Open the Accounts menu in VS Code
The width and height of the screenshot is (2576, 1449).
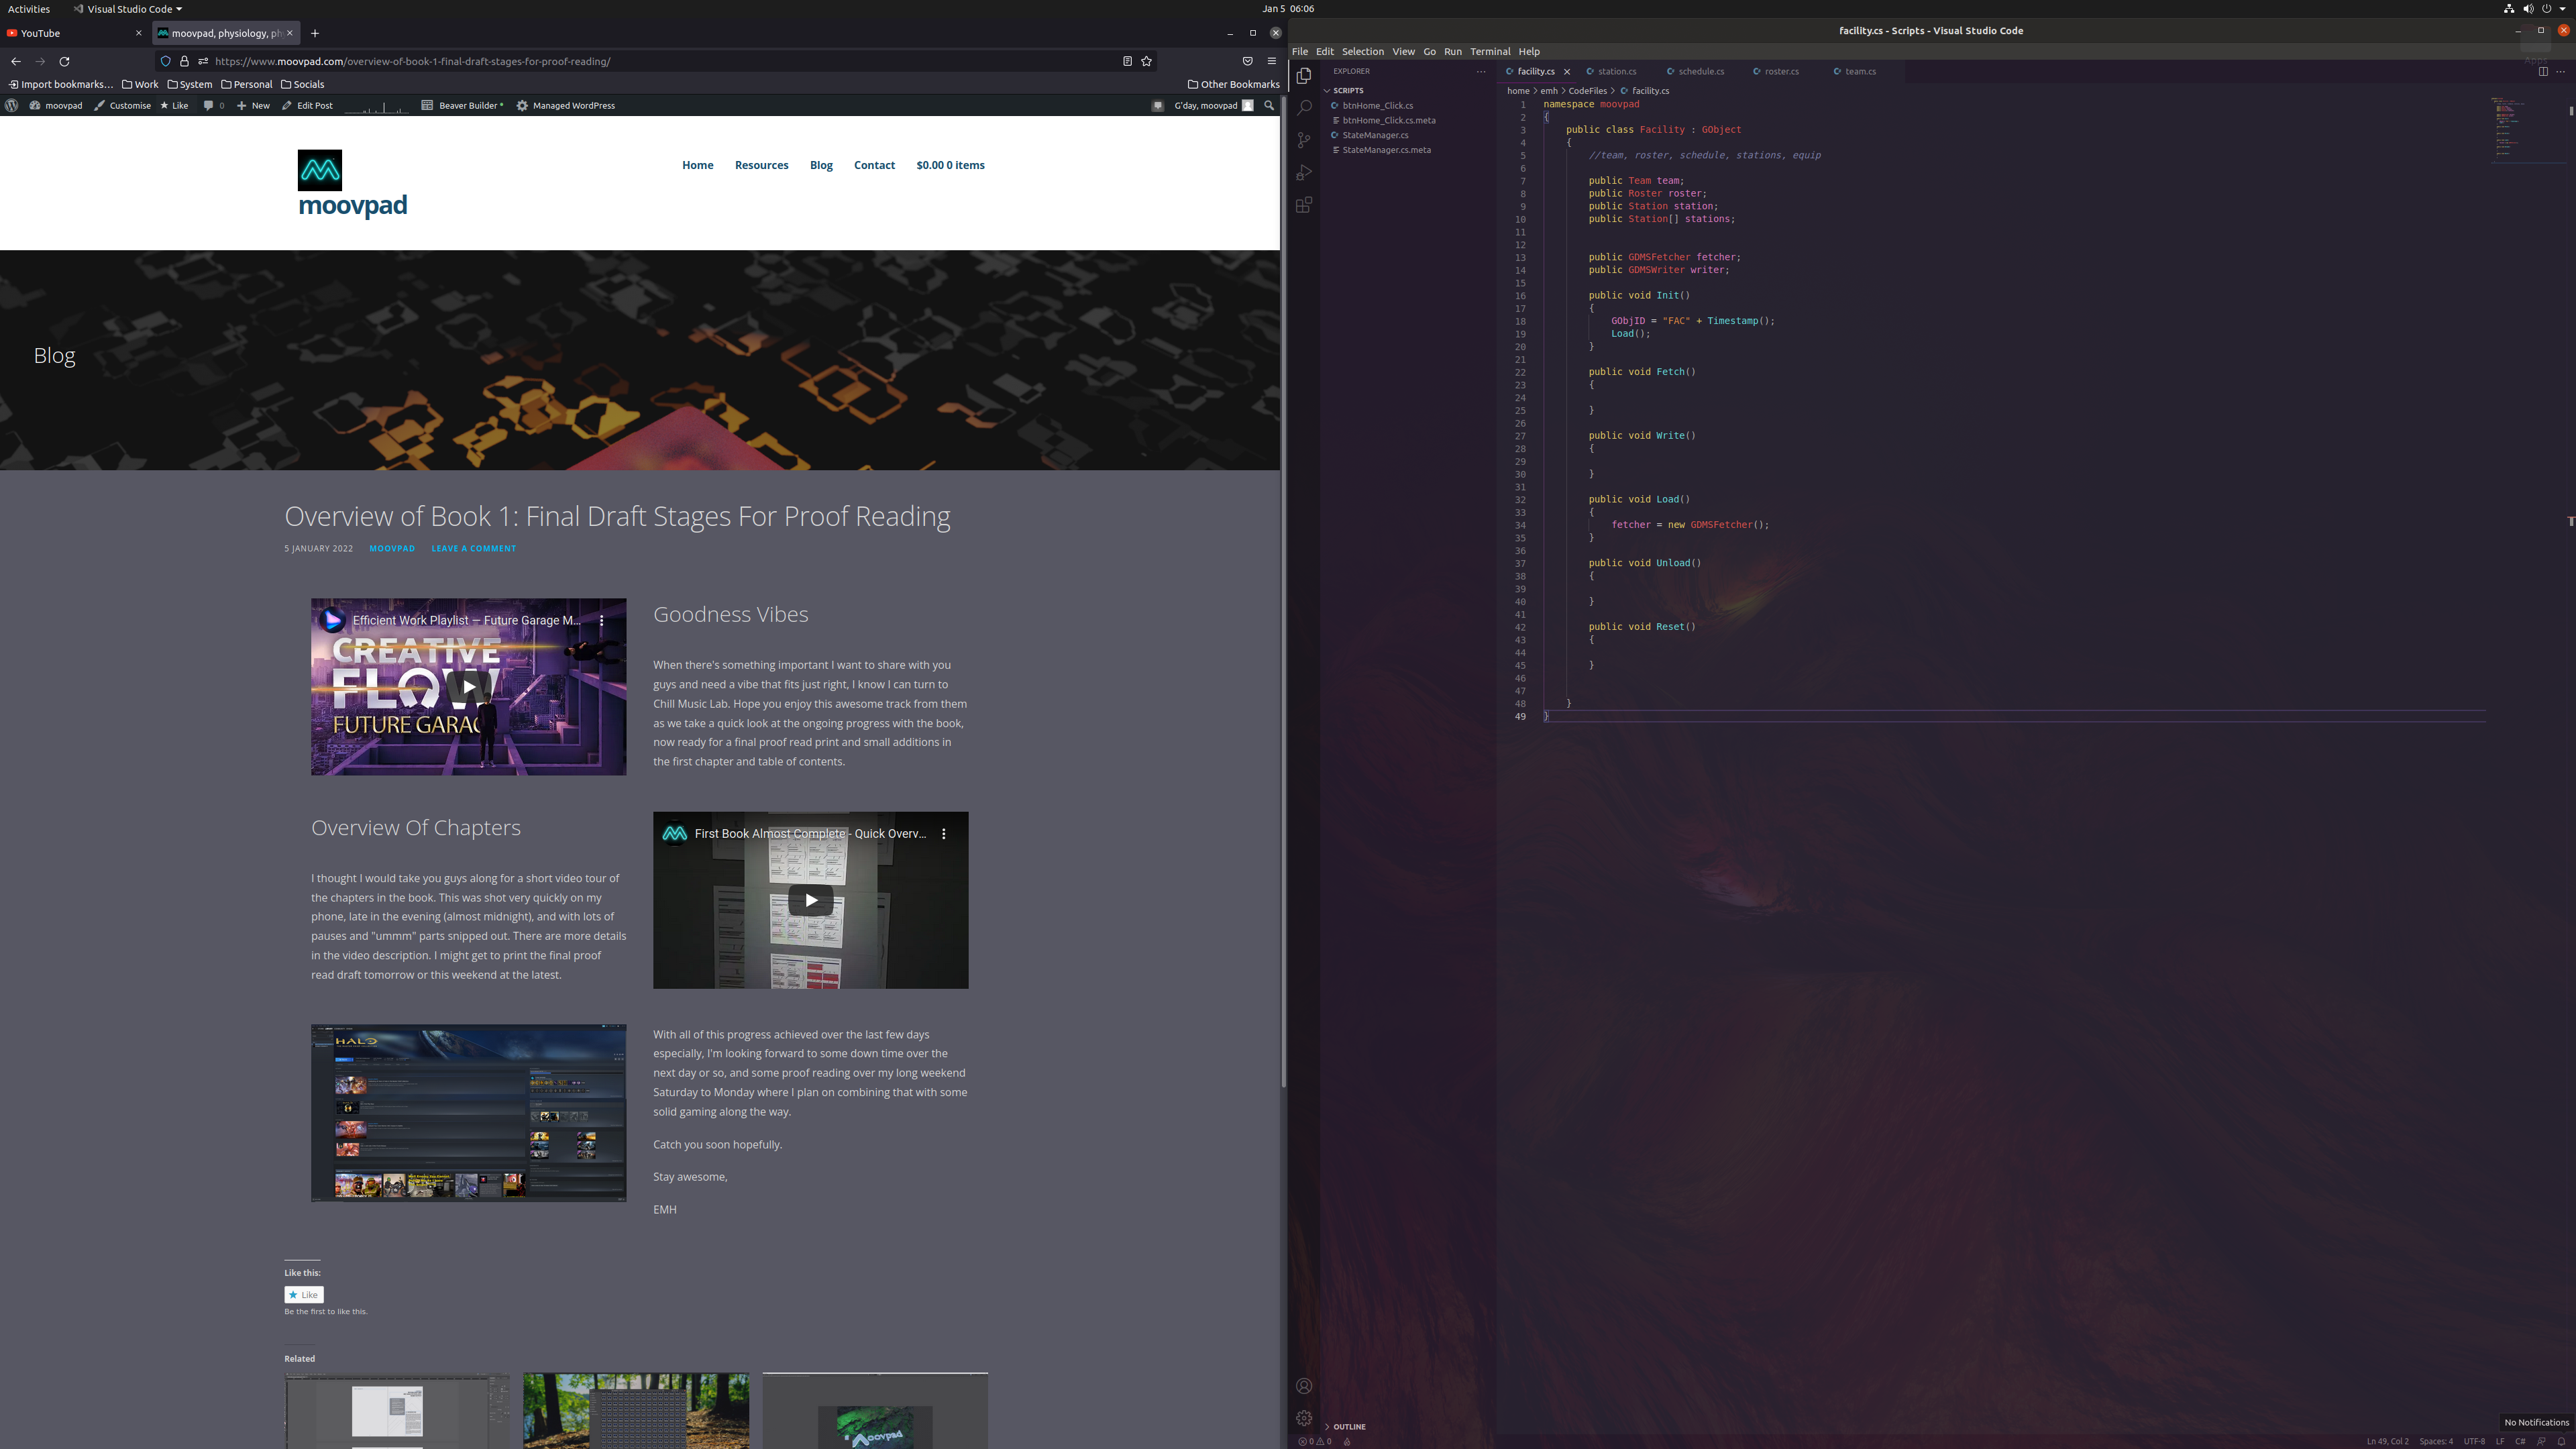tap(1304, 1386)
